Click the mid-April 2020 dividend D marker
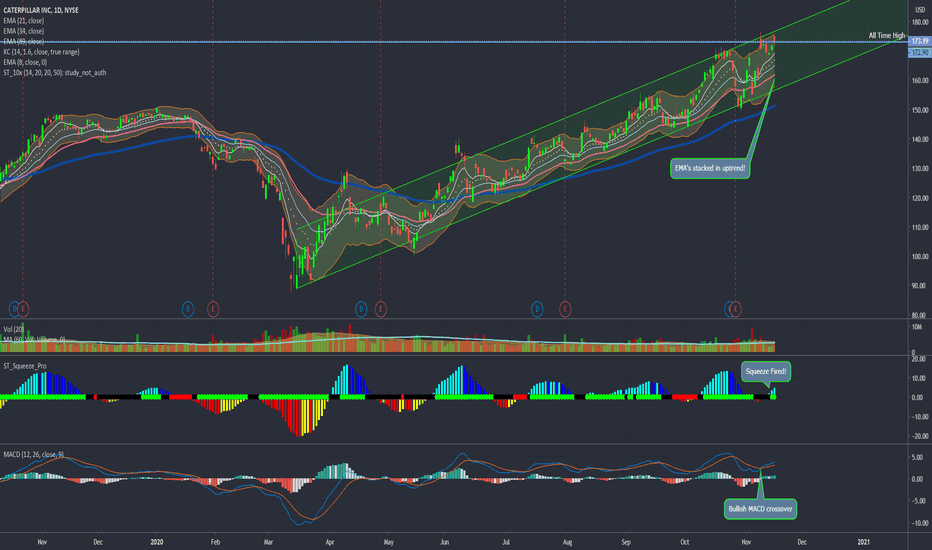The image size is (932, 550). pyautogui.click(x=361, y=309)
